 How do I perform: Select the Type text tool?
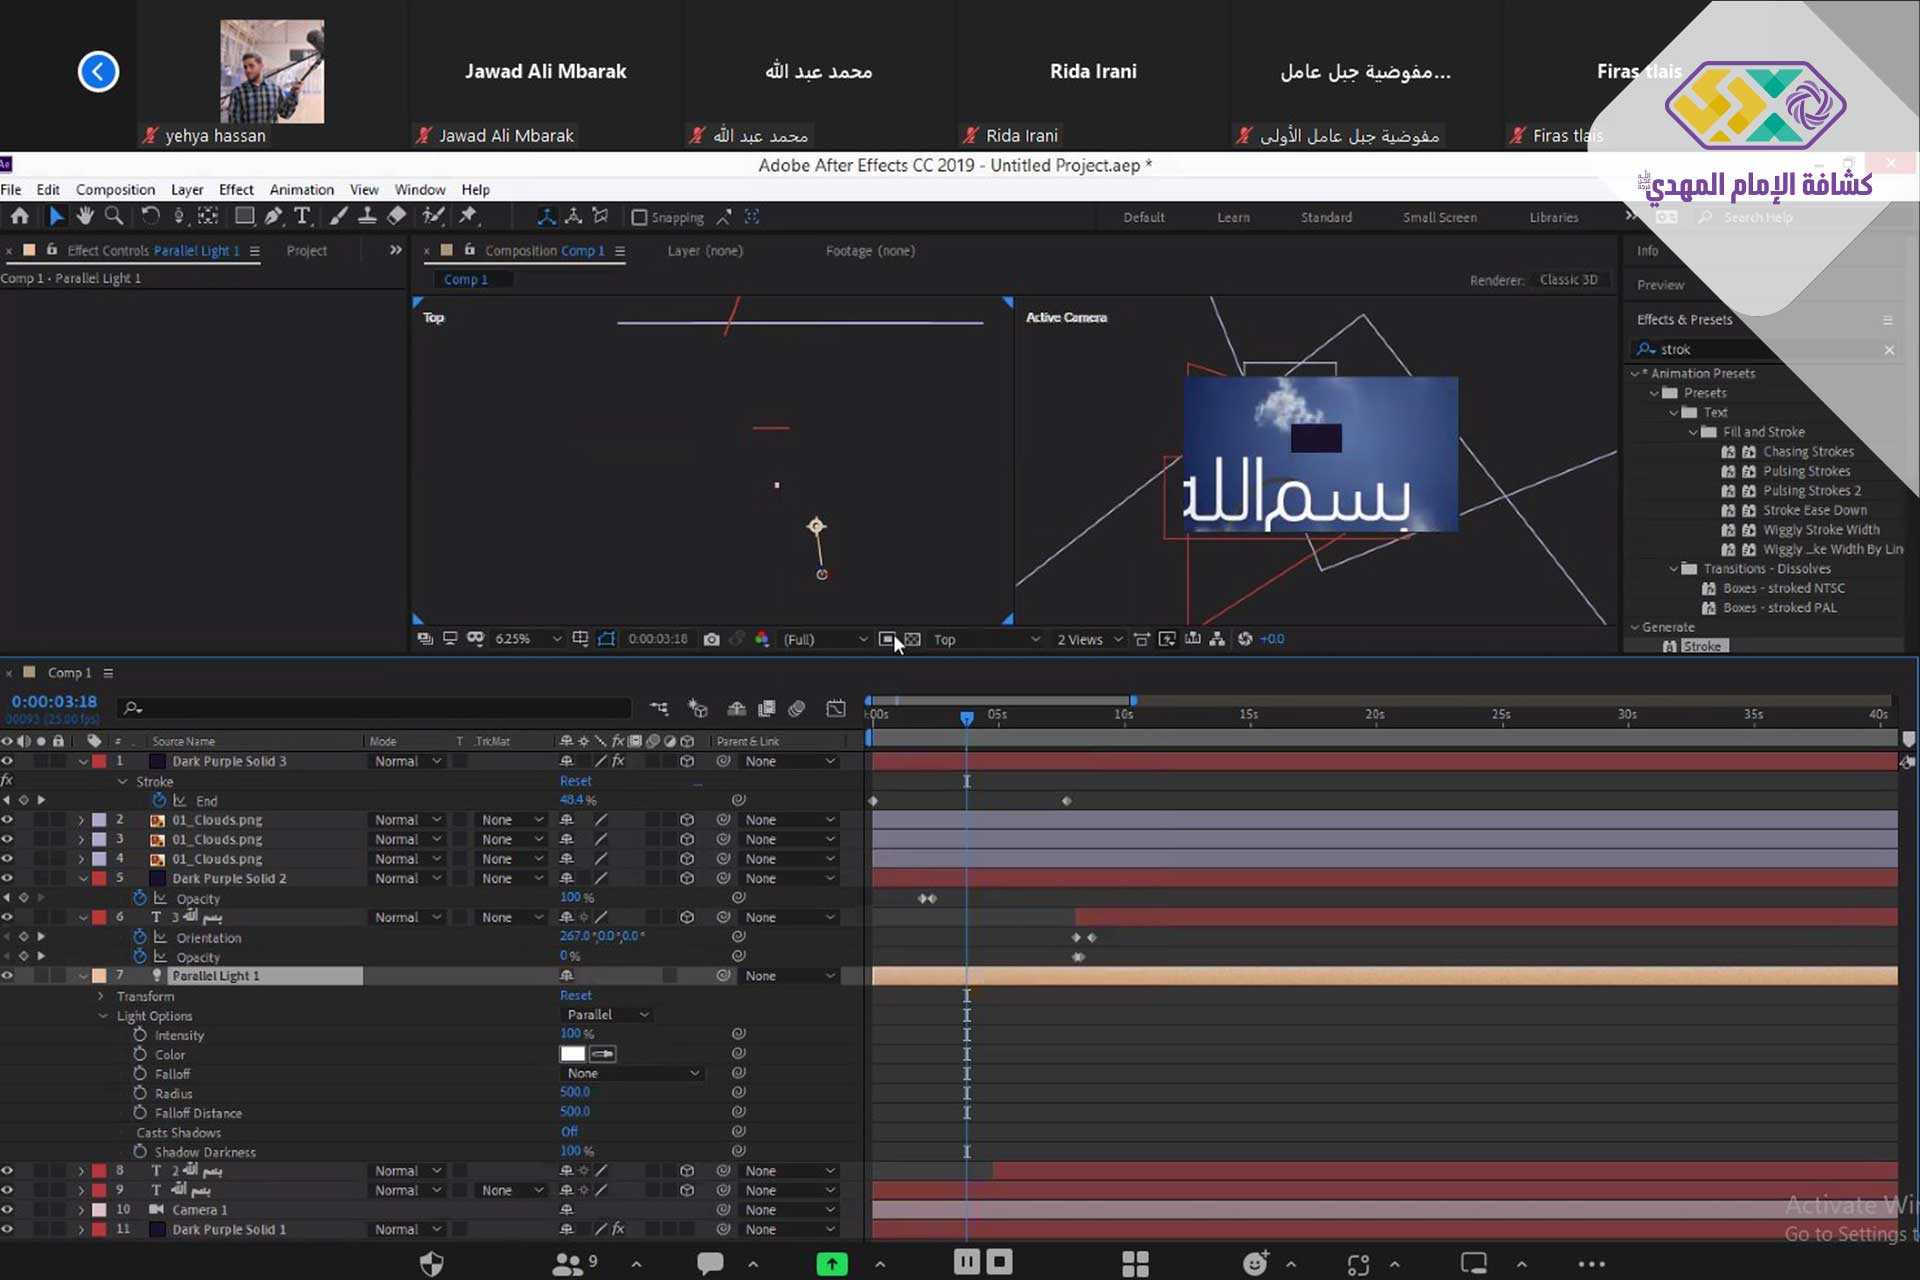pyautogui.click(x=302, y=216)
